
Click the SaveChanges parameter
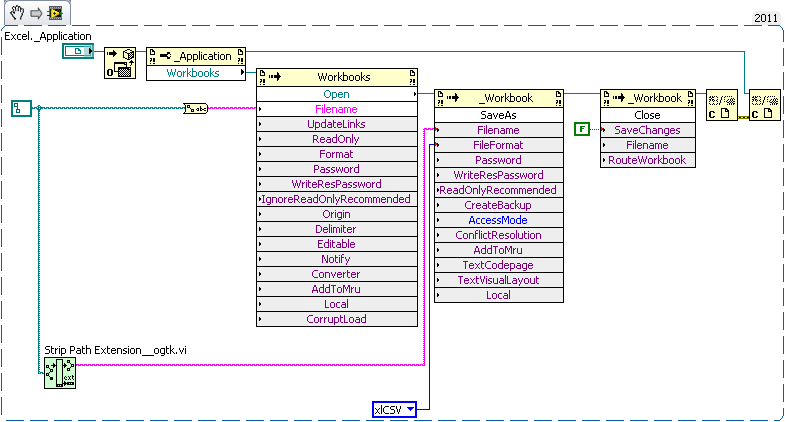(648, 130)
